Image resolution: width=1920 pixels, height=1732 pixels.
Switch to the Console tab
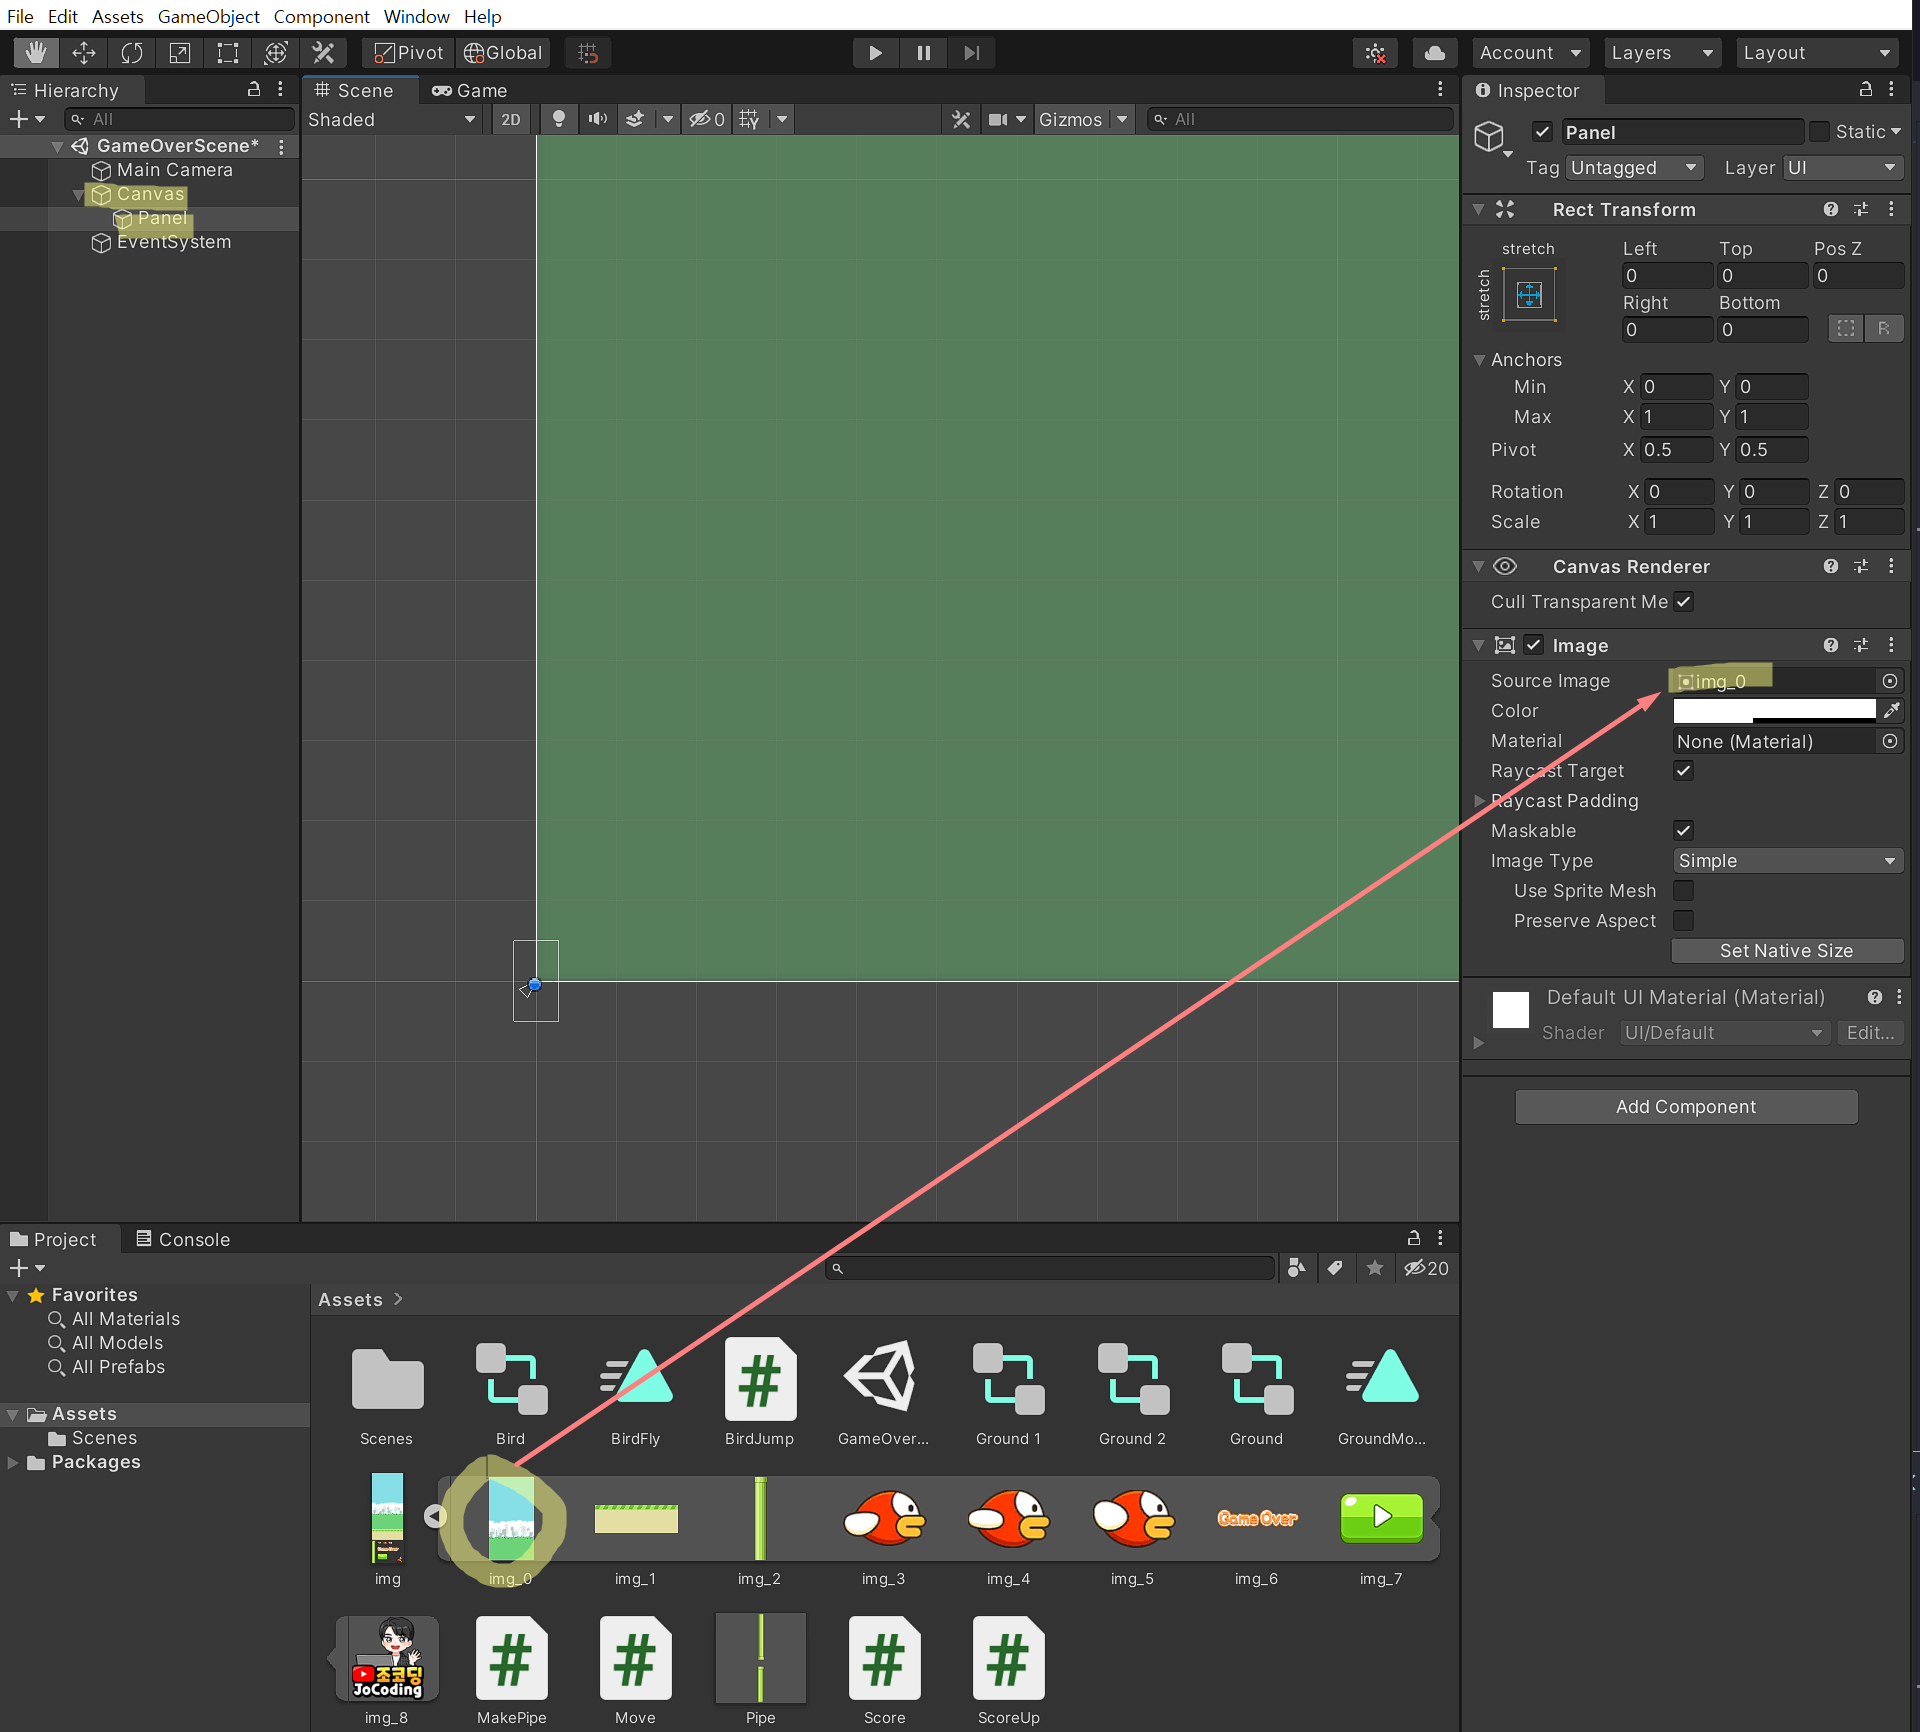pos(183,1239)
